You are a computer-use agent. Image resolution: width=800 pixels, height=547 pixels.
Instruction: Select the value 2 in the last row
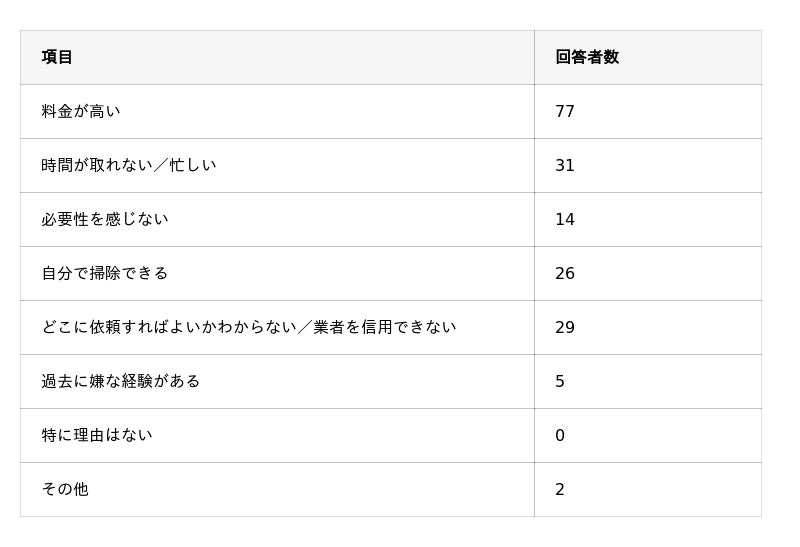click(x=560, y=489)
